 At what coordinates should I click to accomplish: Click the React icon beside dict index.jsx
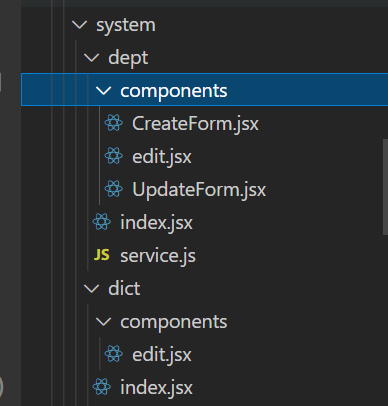click(102, 387)
